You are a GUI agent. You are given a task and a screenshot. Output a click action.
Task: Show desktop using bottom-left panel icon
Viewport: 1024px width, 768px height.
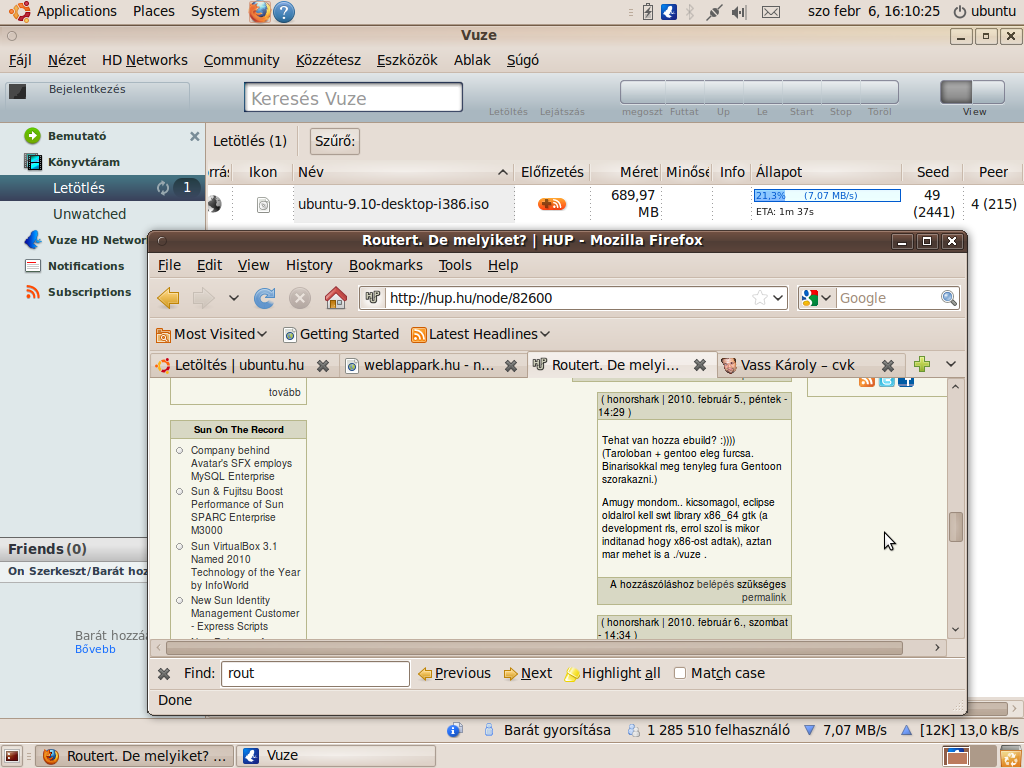pyautogui.click(x=12, y=756)
